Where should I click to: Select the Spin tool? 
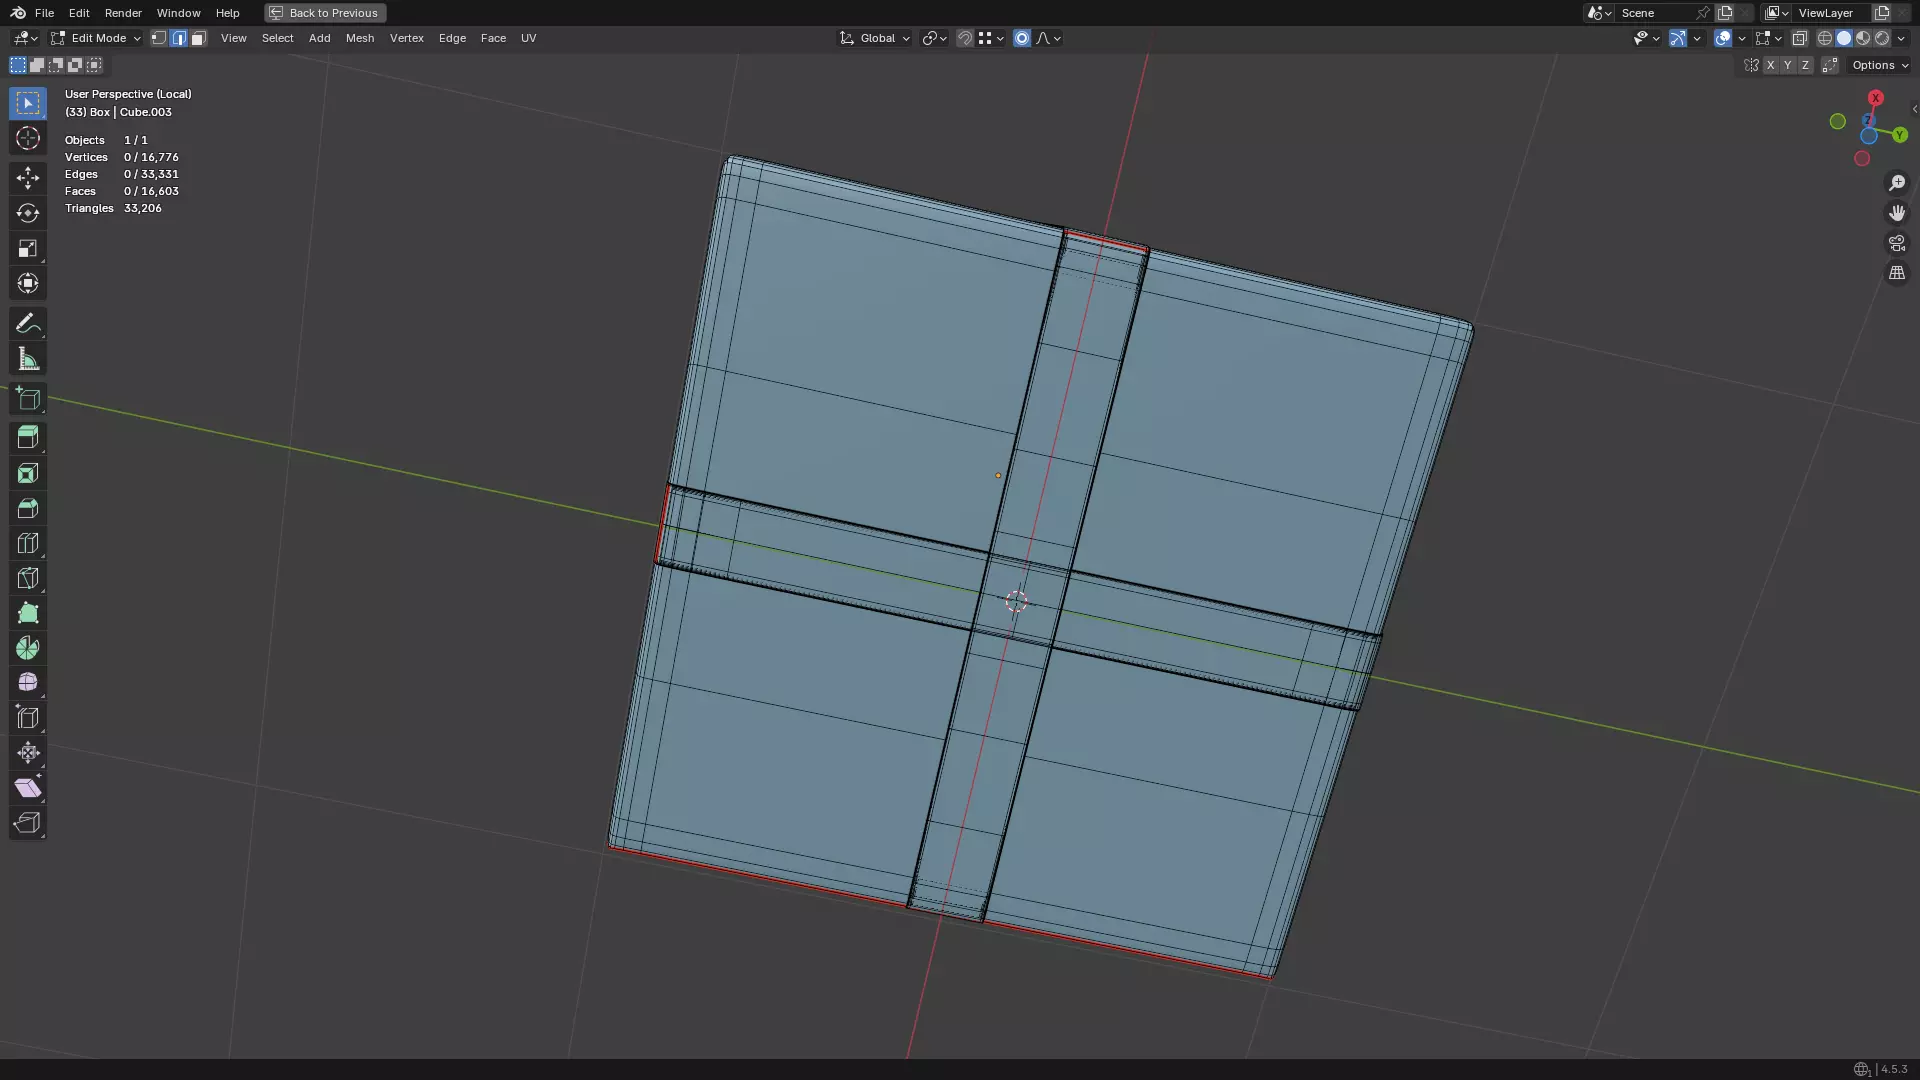tap(28, 648)
